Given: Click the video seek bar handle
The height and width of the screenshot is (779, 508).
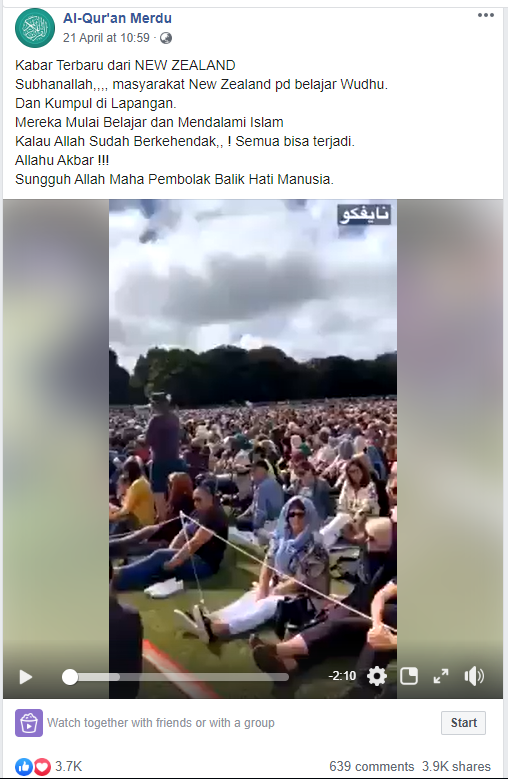Looking at the screenshot, I should coord(70,677).
